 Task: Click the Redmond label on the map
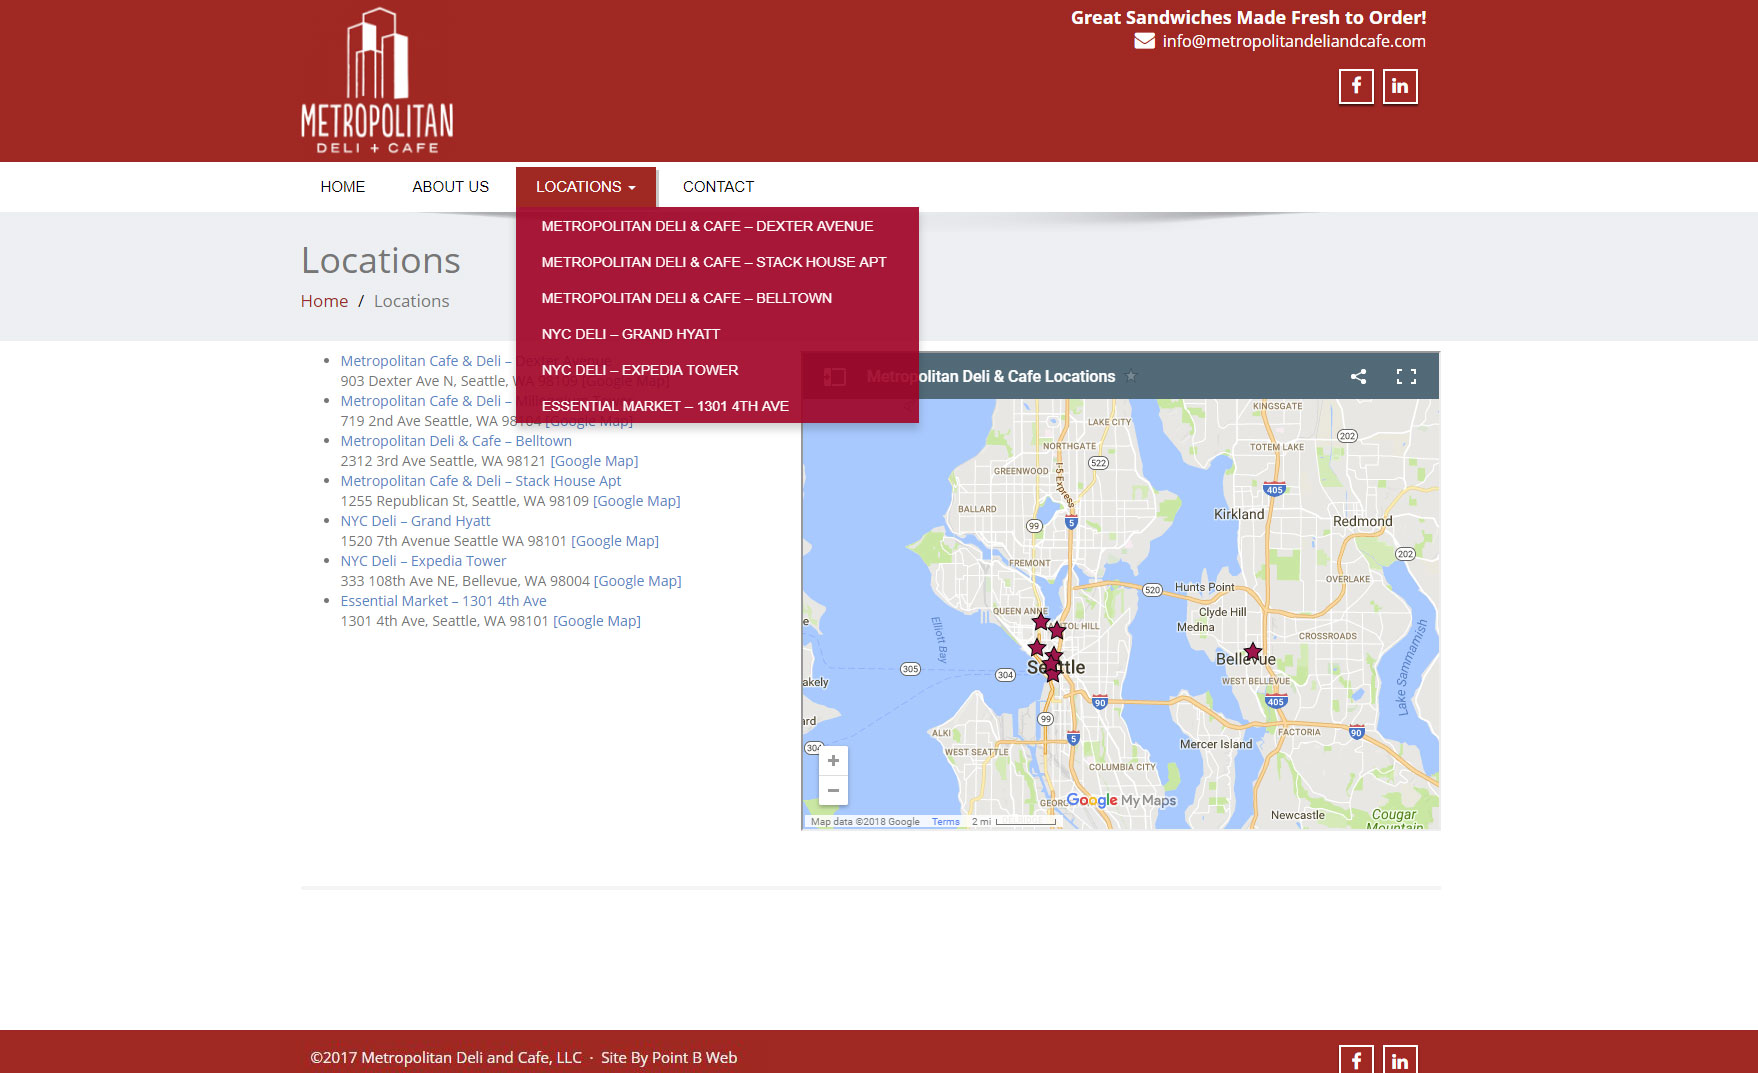(x=1362, y=521)
